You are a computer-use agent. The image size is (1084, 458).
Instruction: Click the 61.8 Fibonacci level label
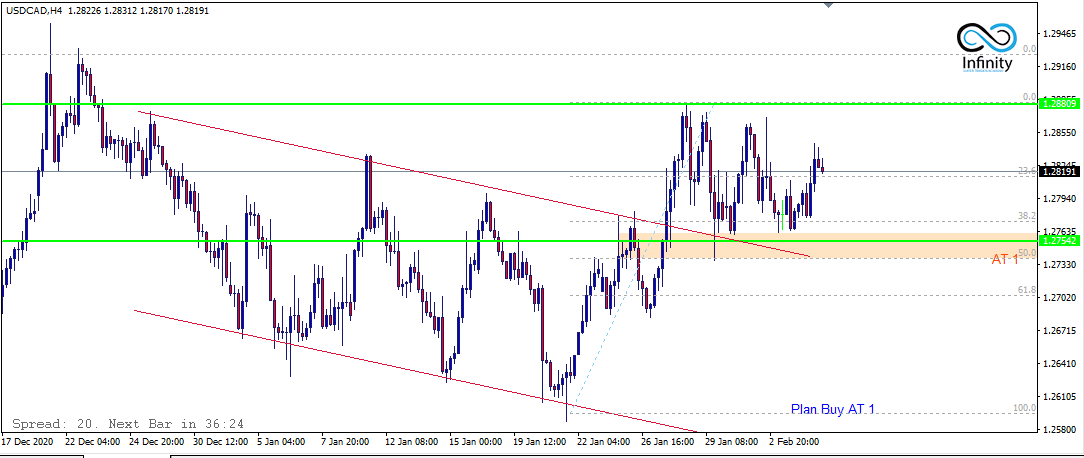[x=1027, y=291]
